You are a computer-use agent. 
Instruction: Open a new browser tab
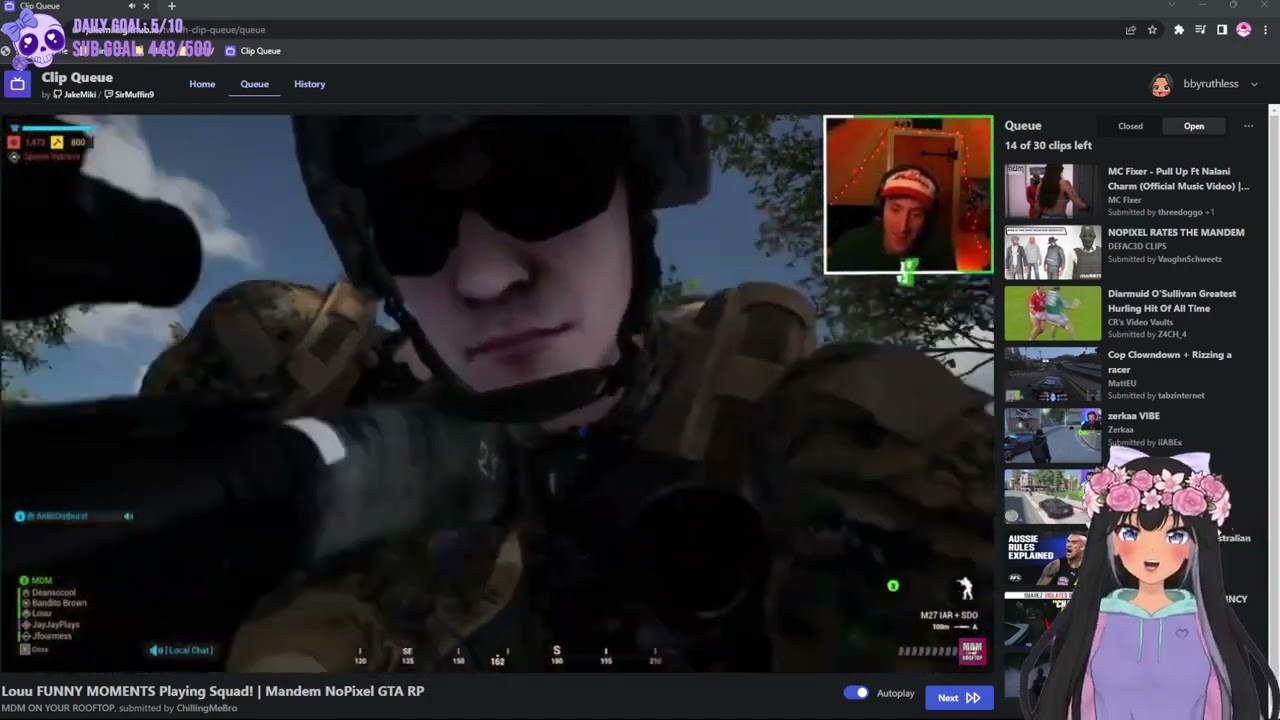tap(171, 6)
